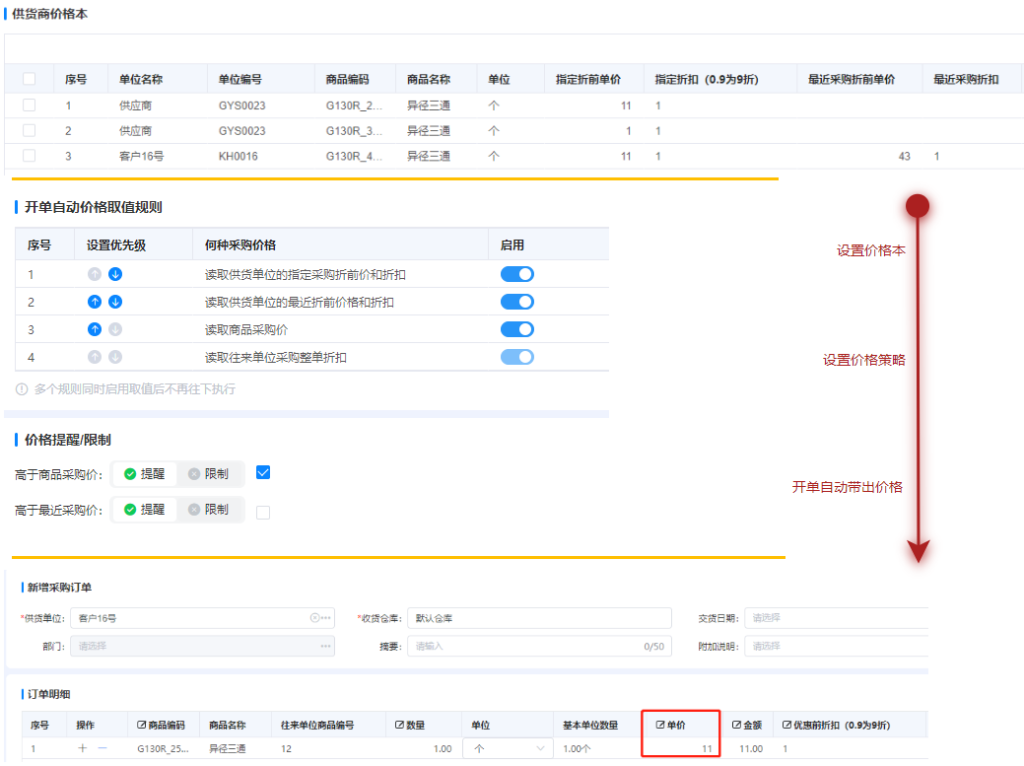This screenshot has width=1024, height=766.
Task: Open the 单位 dropdown in order details
Action: pos(507,748)
